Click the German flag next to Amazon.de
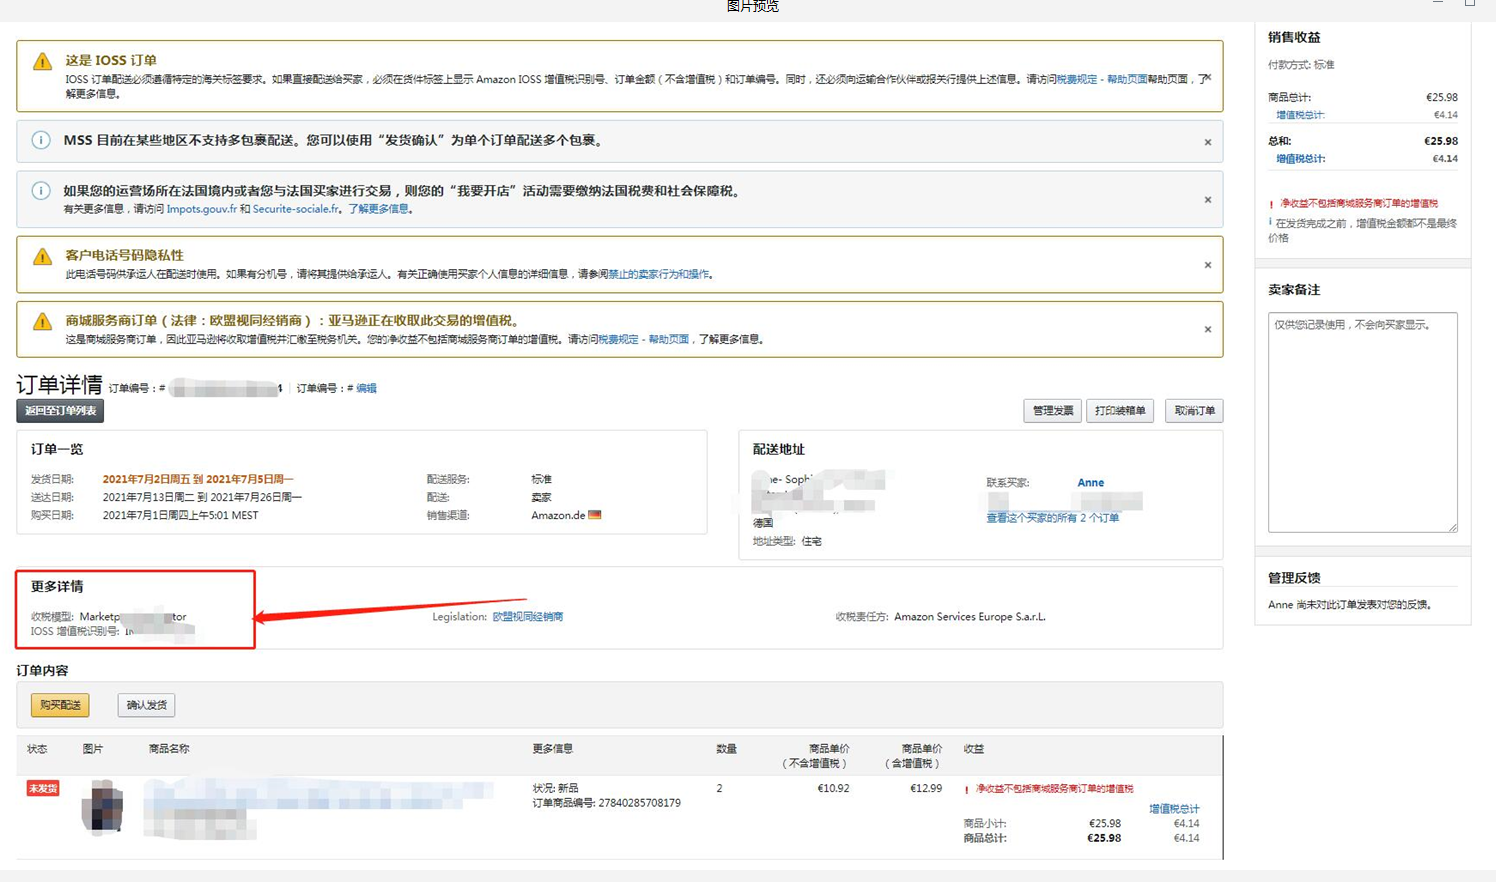1496x882 pixels. pyautogui.click(x=595, y=515)
